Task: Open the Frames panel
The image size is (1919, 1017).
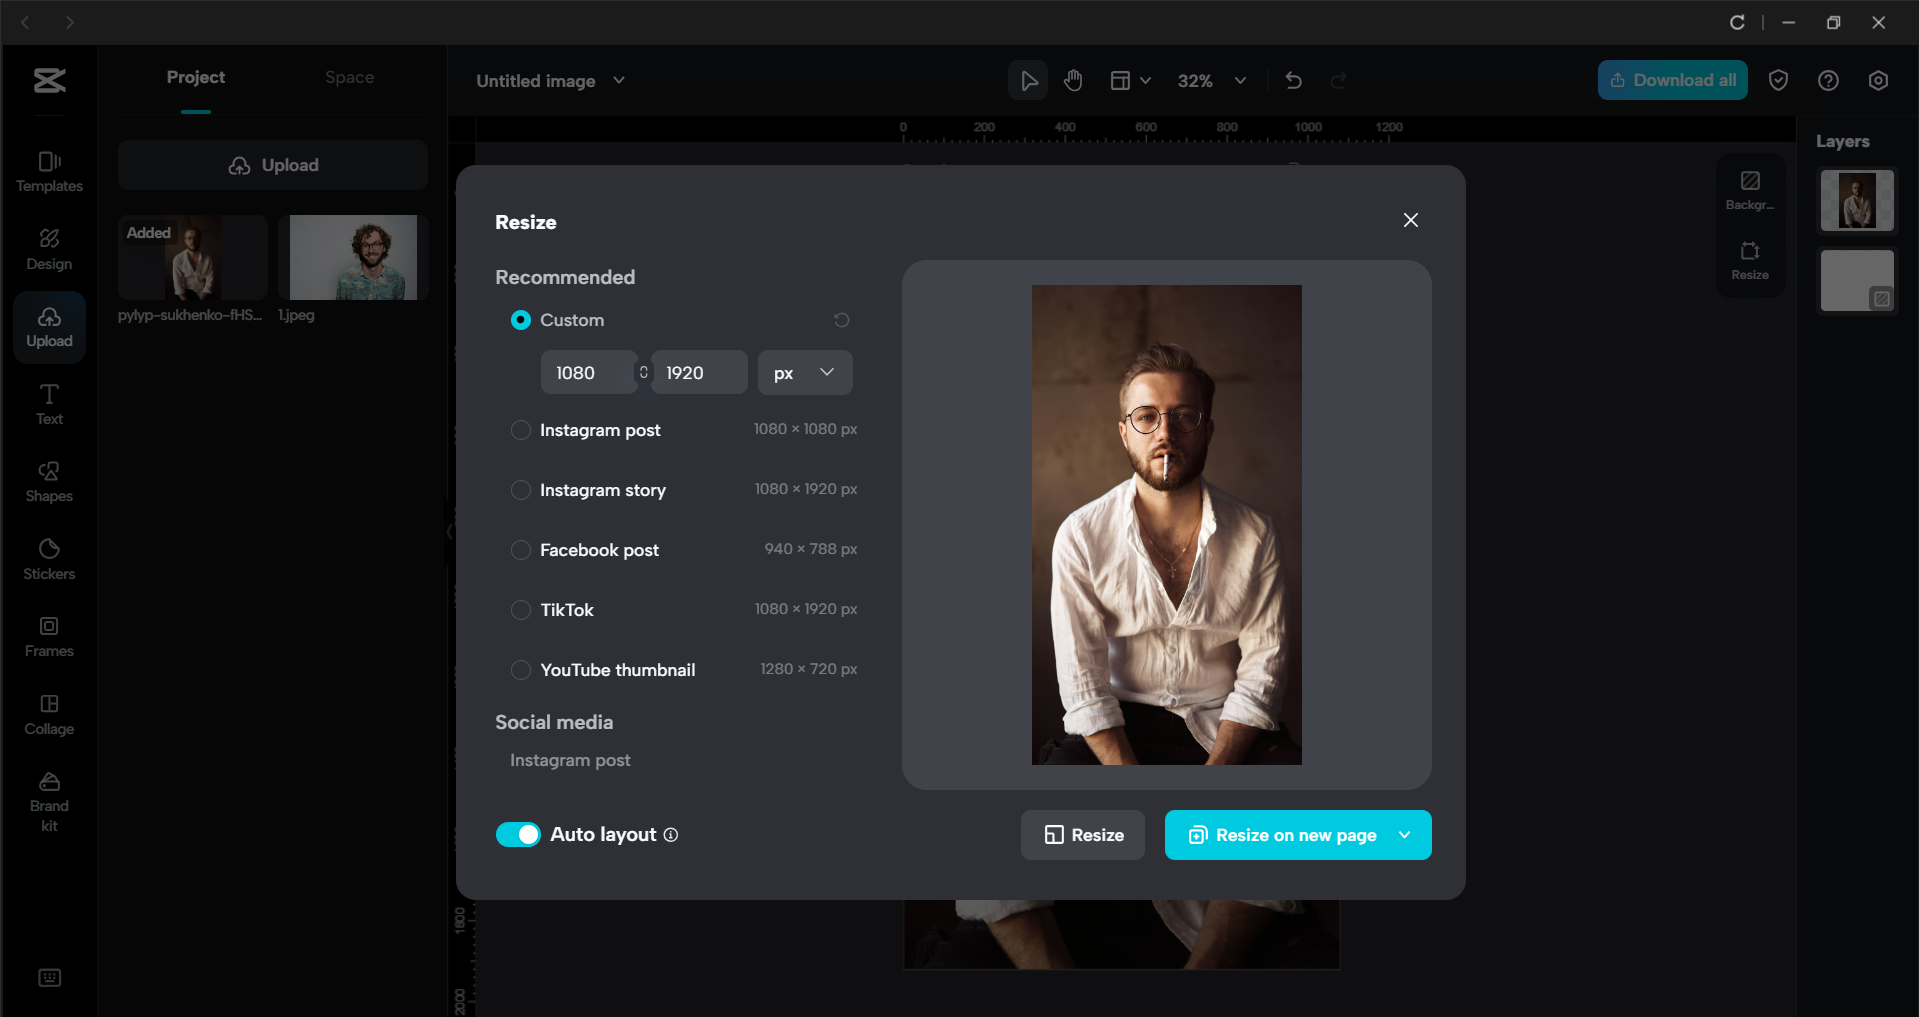Action: (49, 637)
